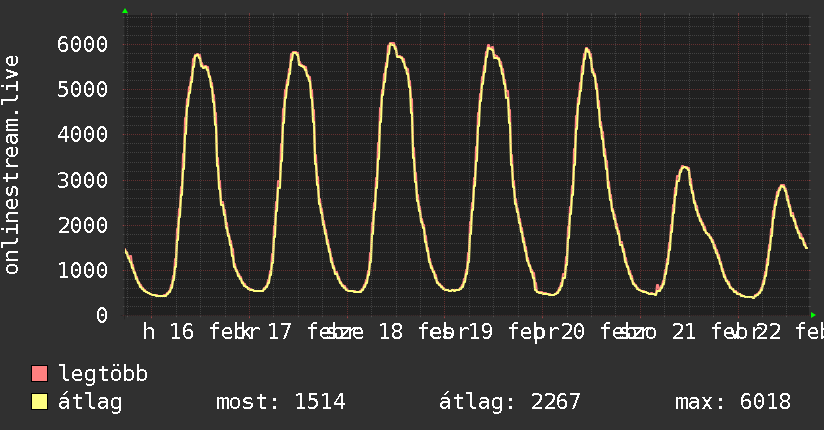
Task: Click the 20 date label on X axis
Action: pos(572,332)
